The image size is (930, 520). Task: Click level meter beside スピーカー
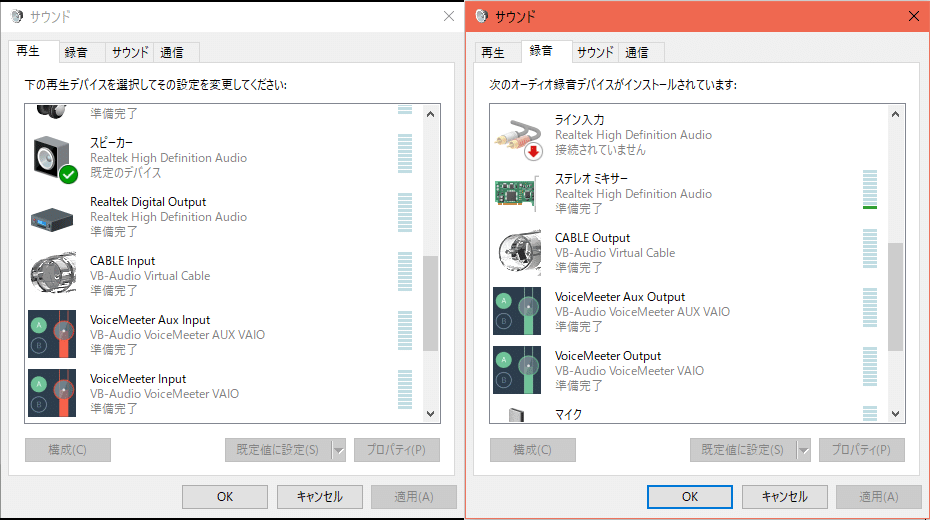405,154
